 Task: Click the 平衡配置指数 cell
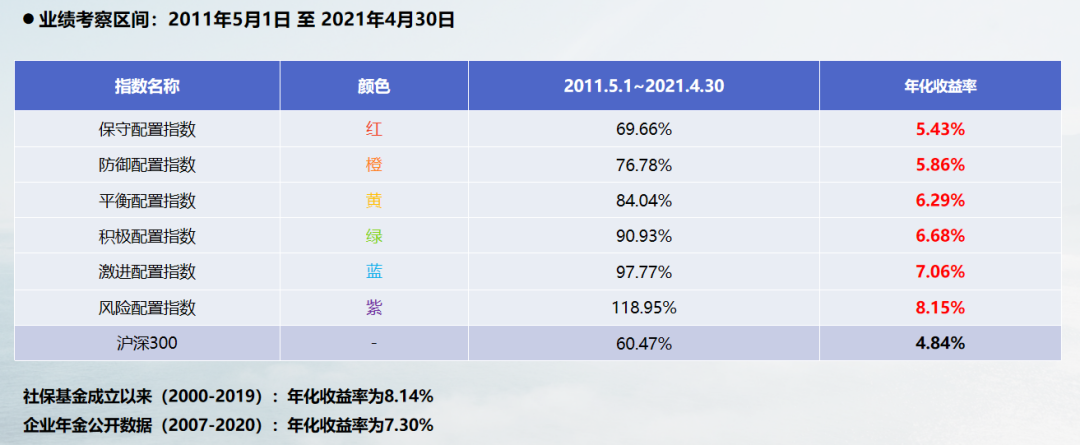point(147,200)
